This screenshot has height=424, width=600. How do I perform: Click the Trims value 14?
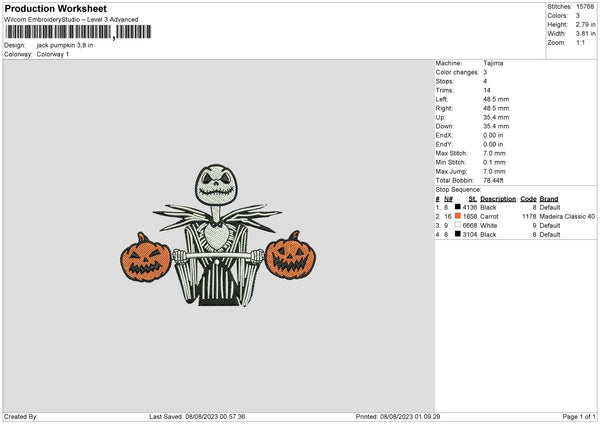pyautogui.click(x=487, y=90)
